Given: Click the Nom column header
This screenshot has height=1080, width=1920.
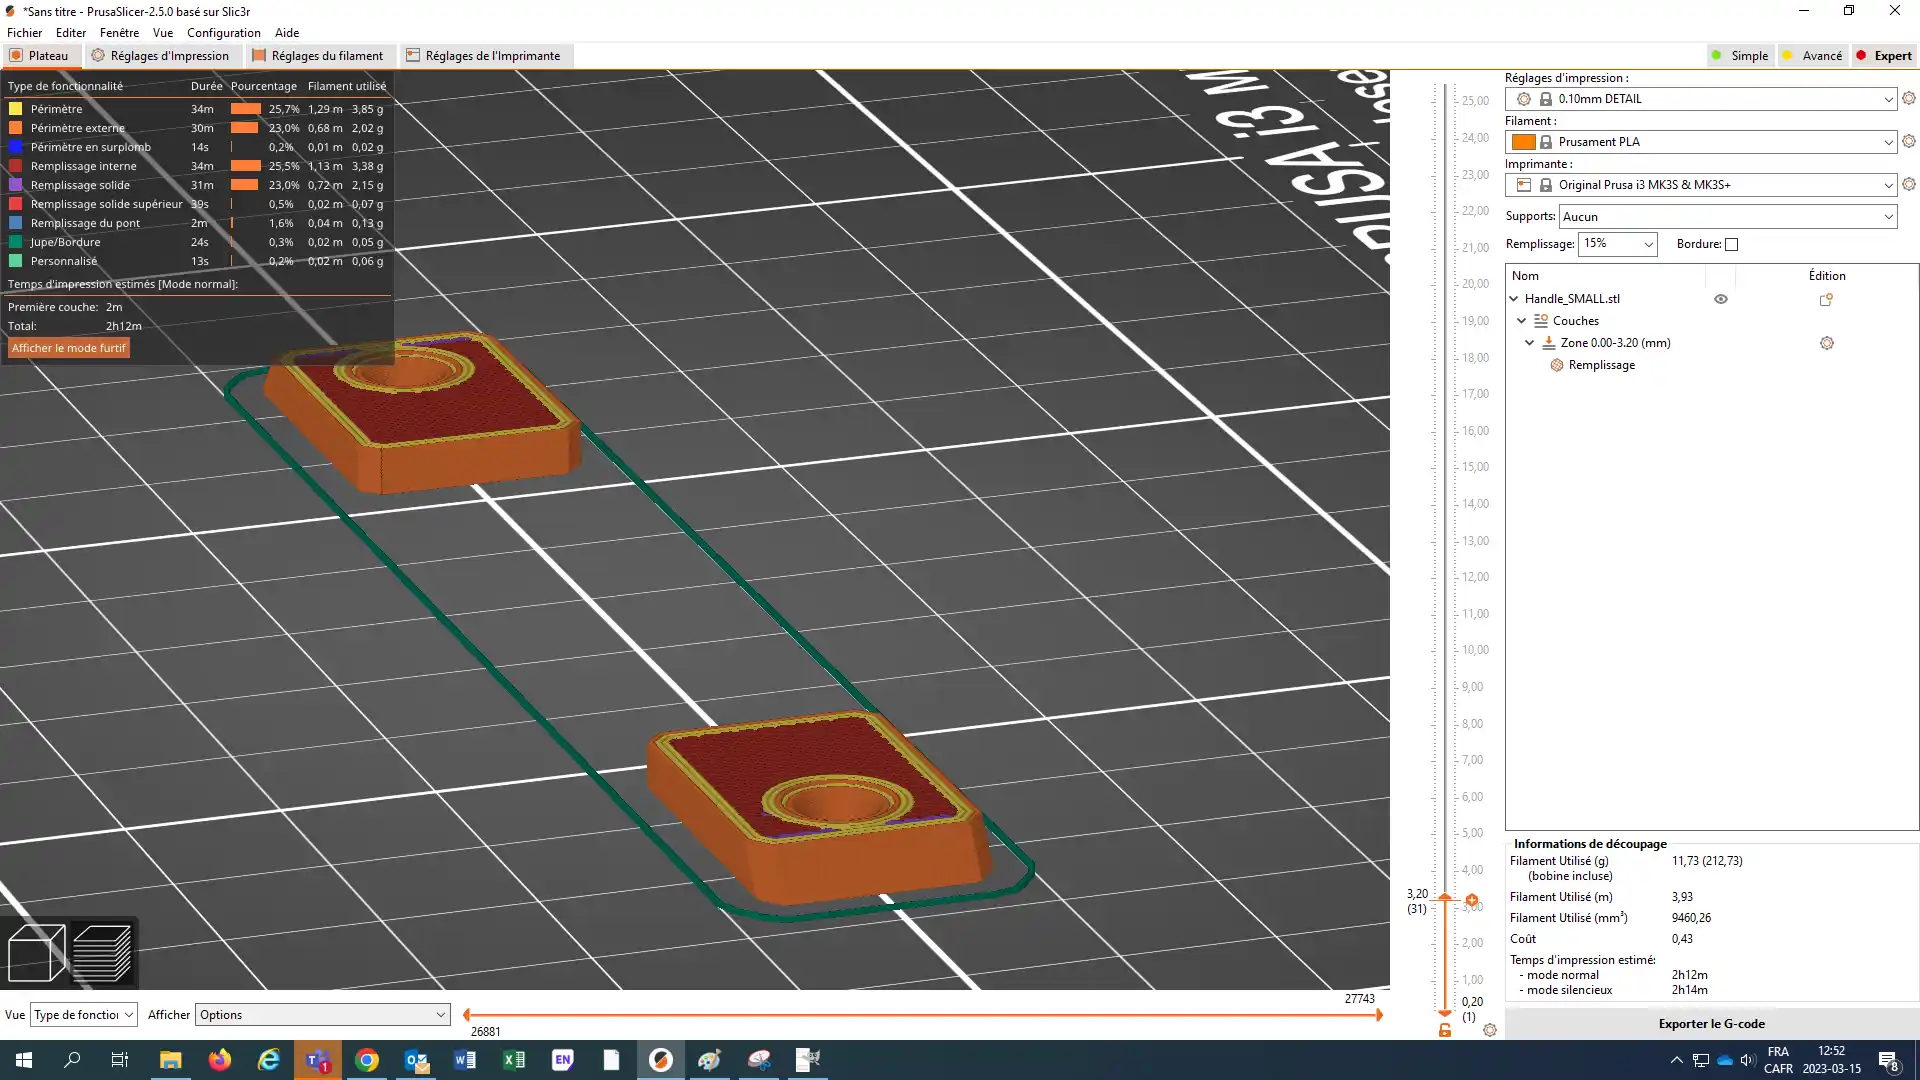Looking at the screenshot, I should (x=1606, y=276).
